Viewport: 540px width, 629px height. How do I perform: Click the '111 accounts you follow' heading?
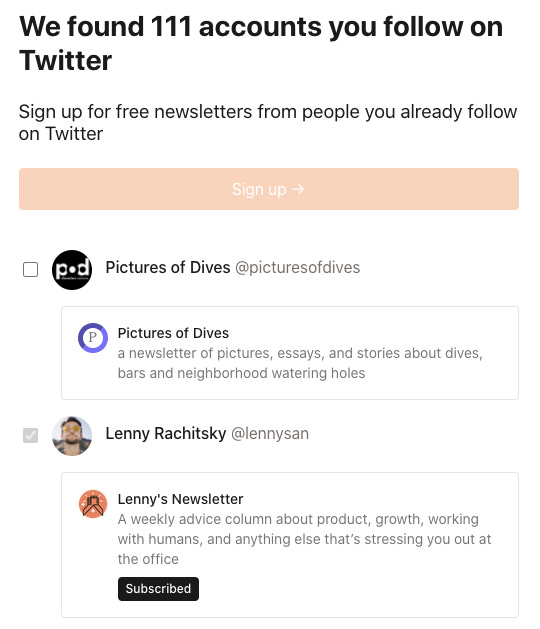[261, 43]
